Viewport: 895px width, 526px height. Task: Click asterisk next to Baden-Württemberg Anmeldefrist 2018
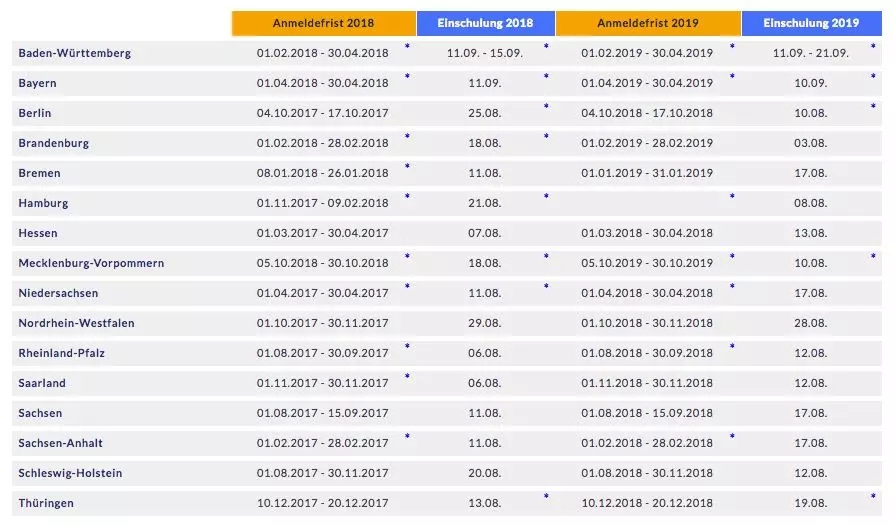pos(407,46)
